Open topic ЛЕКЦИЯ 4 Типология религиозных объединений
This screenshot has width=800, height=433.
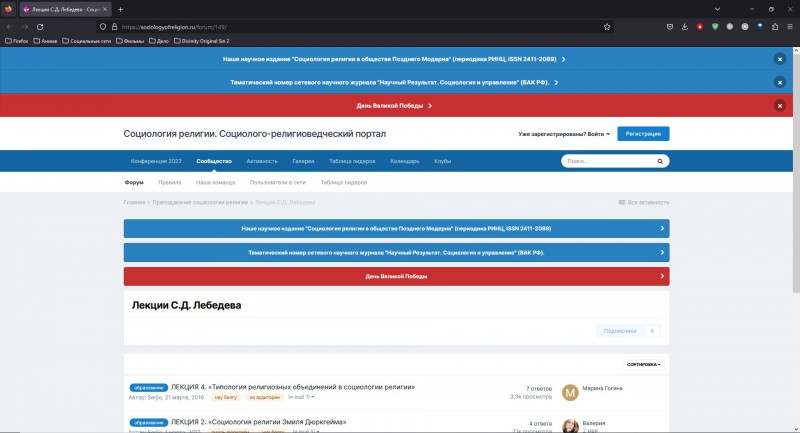pyautogui.click(x=293, y=387)
